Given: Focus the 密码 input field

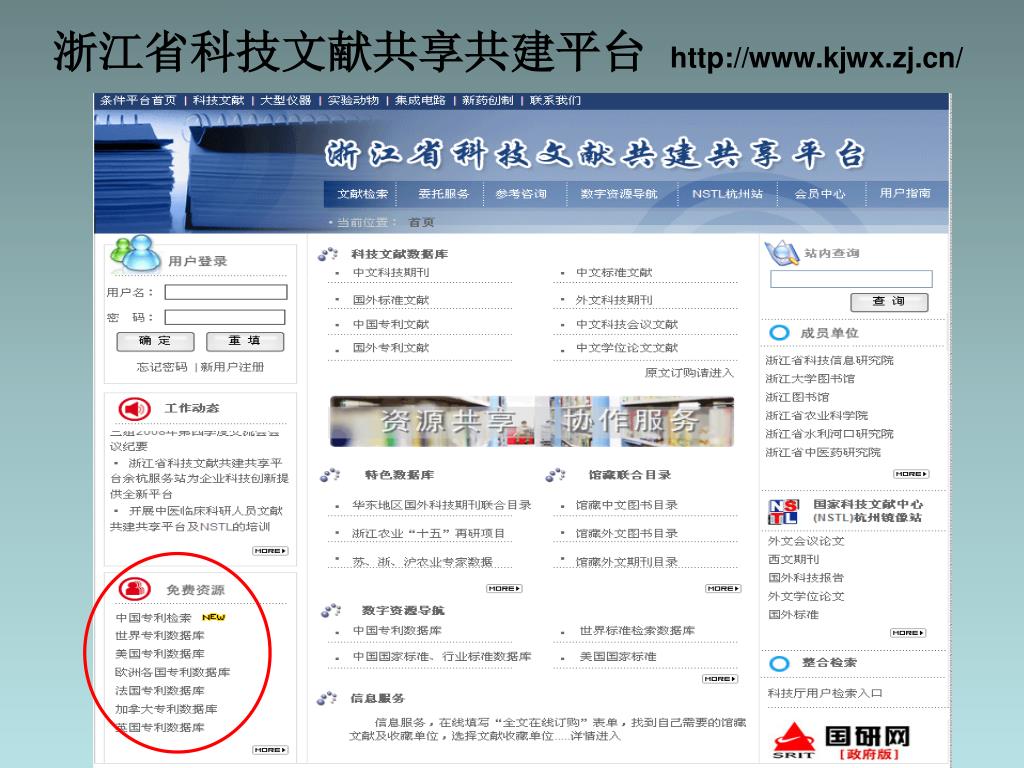Looking at the screenshot, I should [x=225, y=317].
